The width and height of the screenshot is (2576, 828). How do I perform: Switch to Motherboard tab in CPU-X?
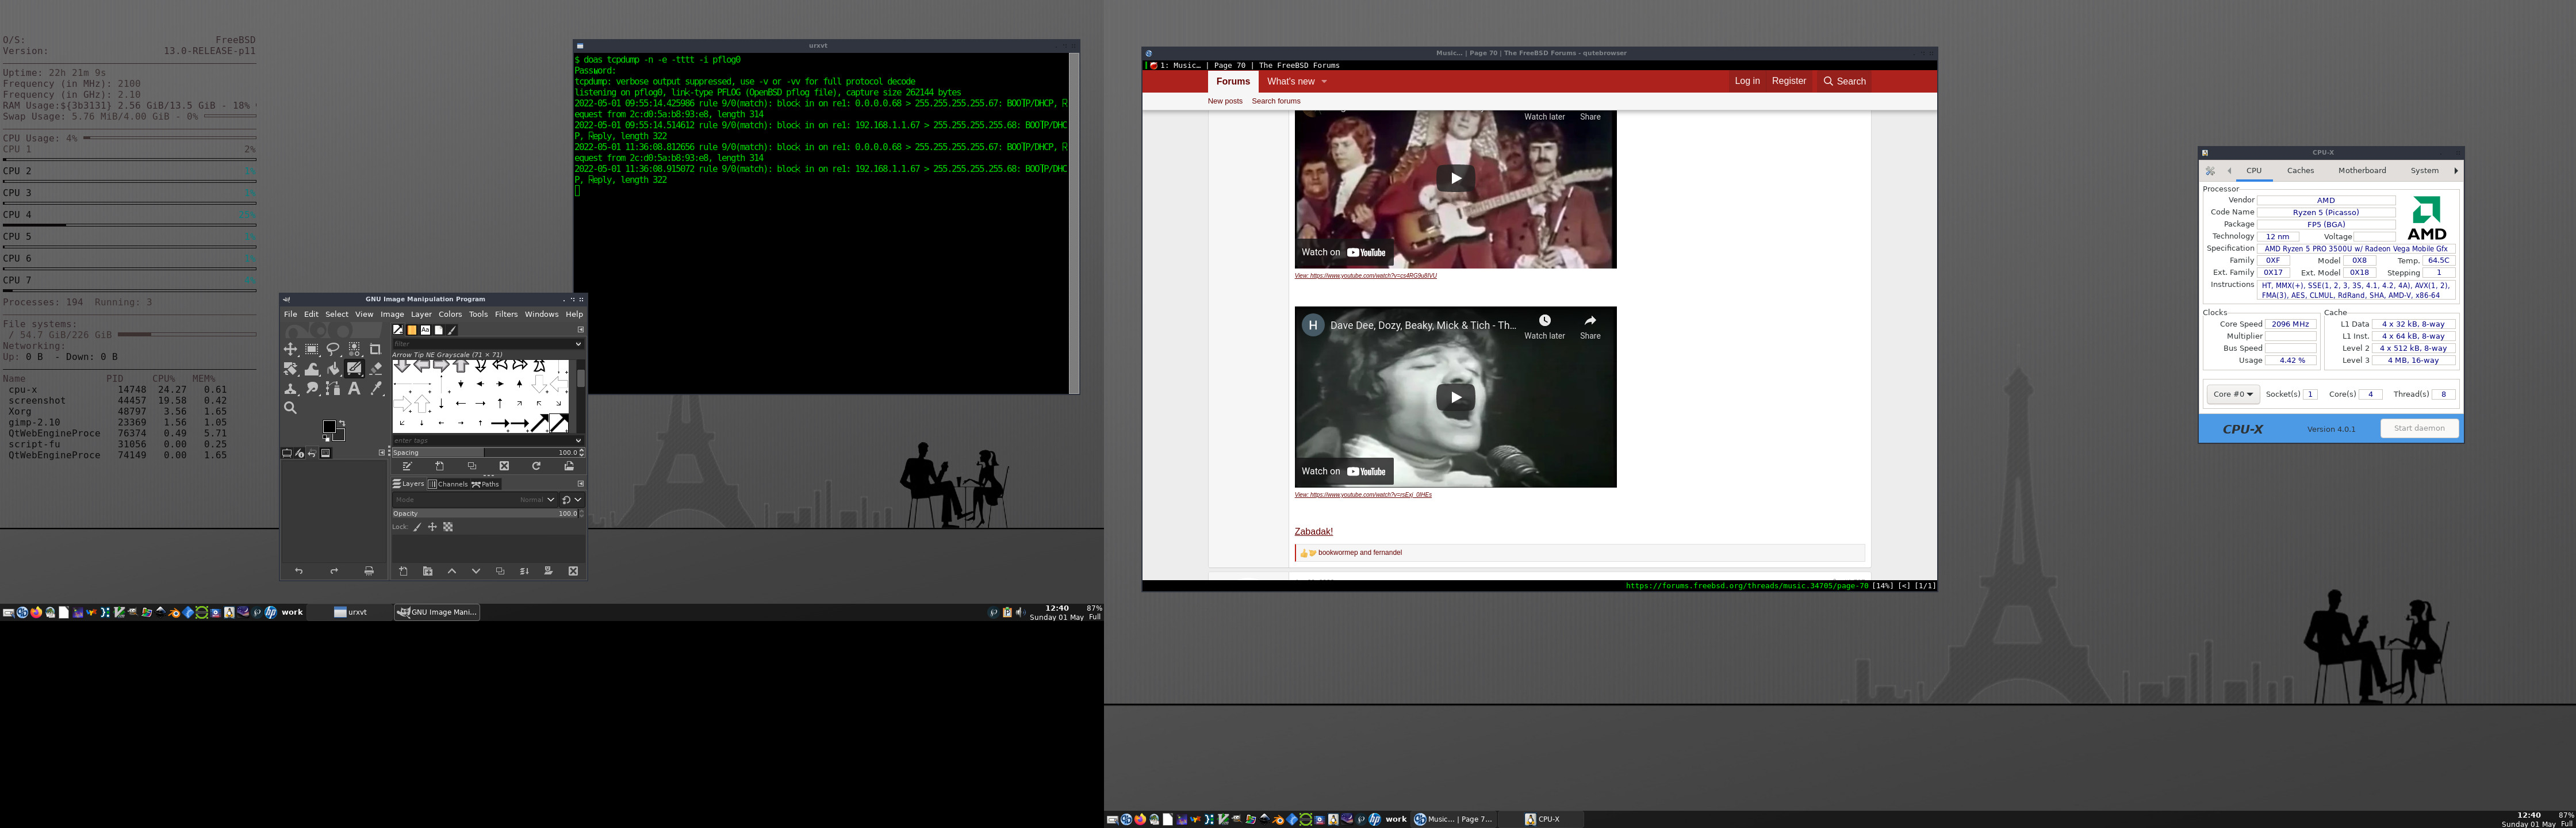coord(2362,171)
